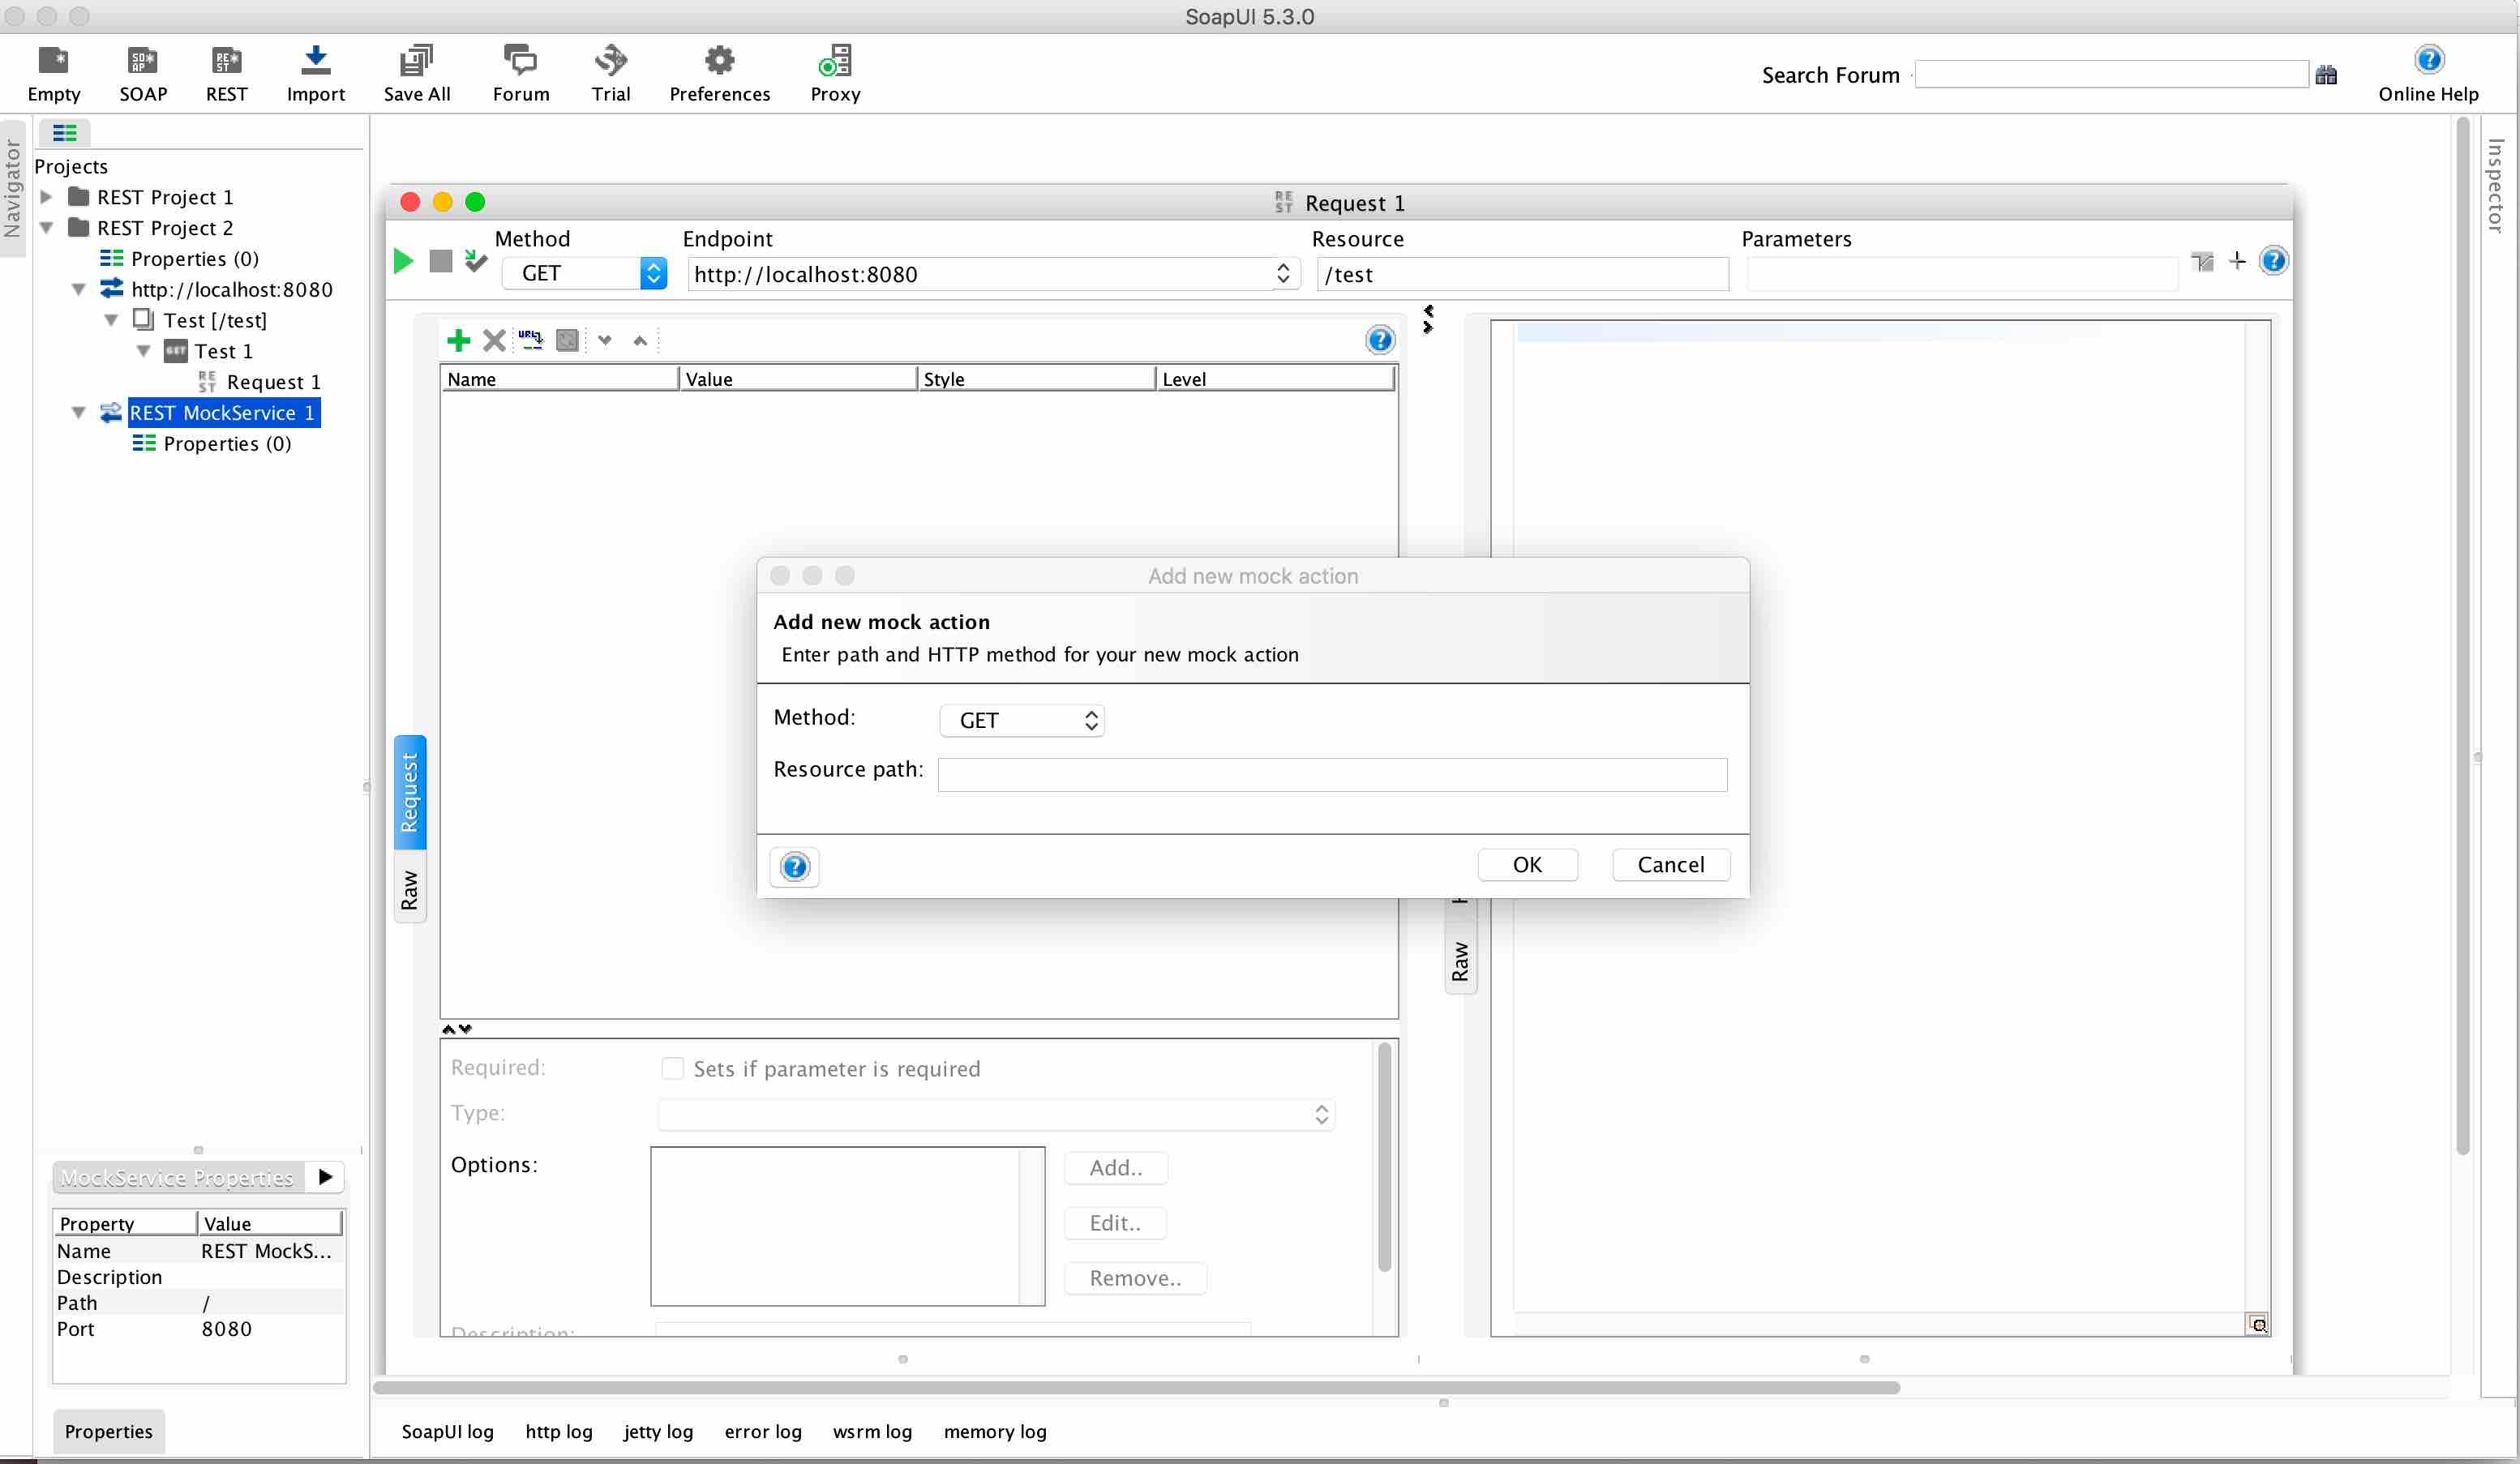Open the error log tab

[x=763, y=1432]
